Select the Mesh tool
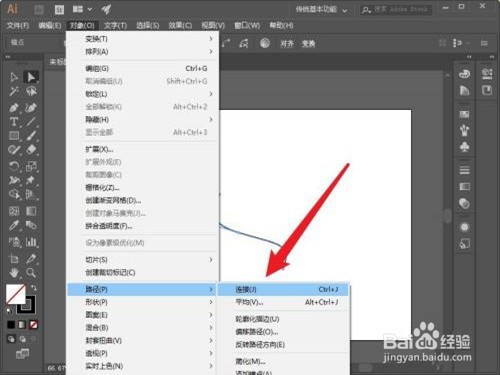500x375 pixels. pyautogui.click(x=14, y=211)
